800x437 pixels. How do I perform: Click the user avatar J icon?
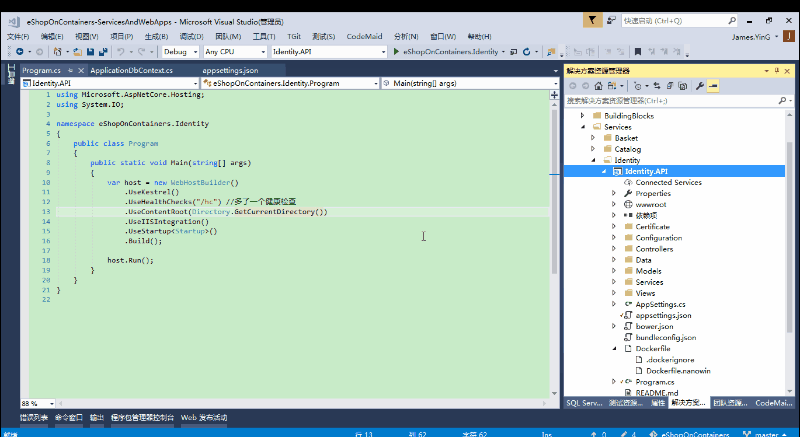click(789, 36)
